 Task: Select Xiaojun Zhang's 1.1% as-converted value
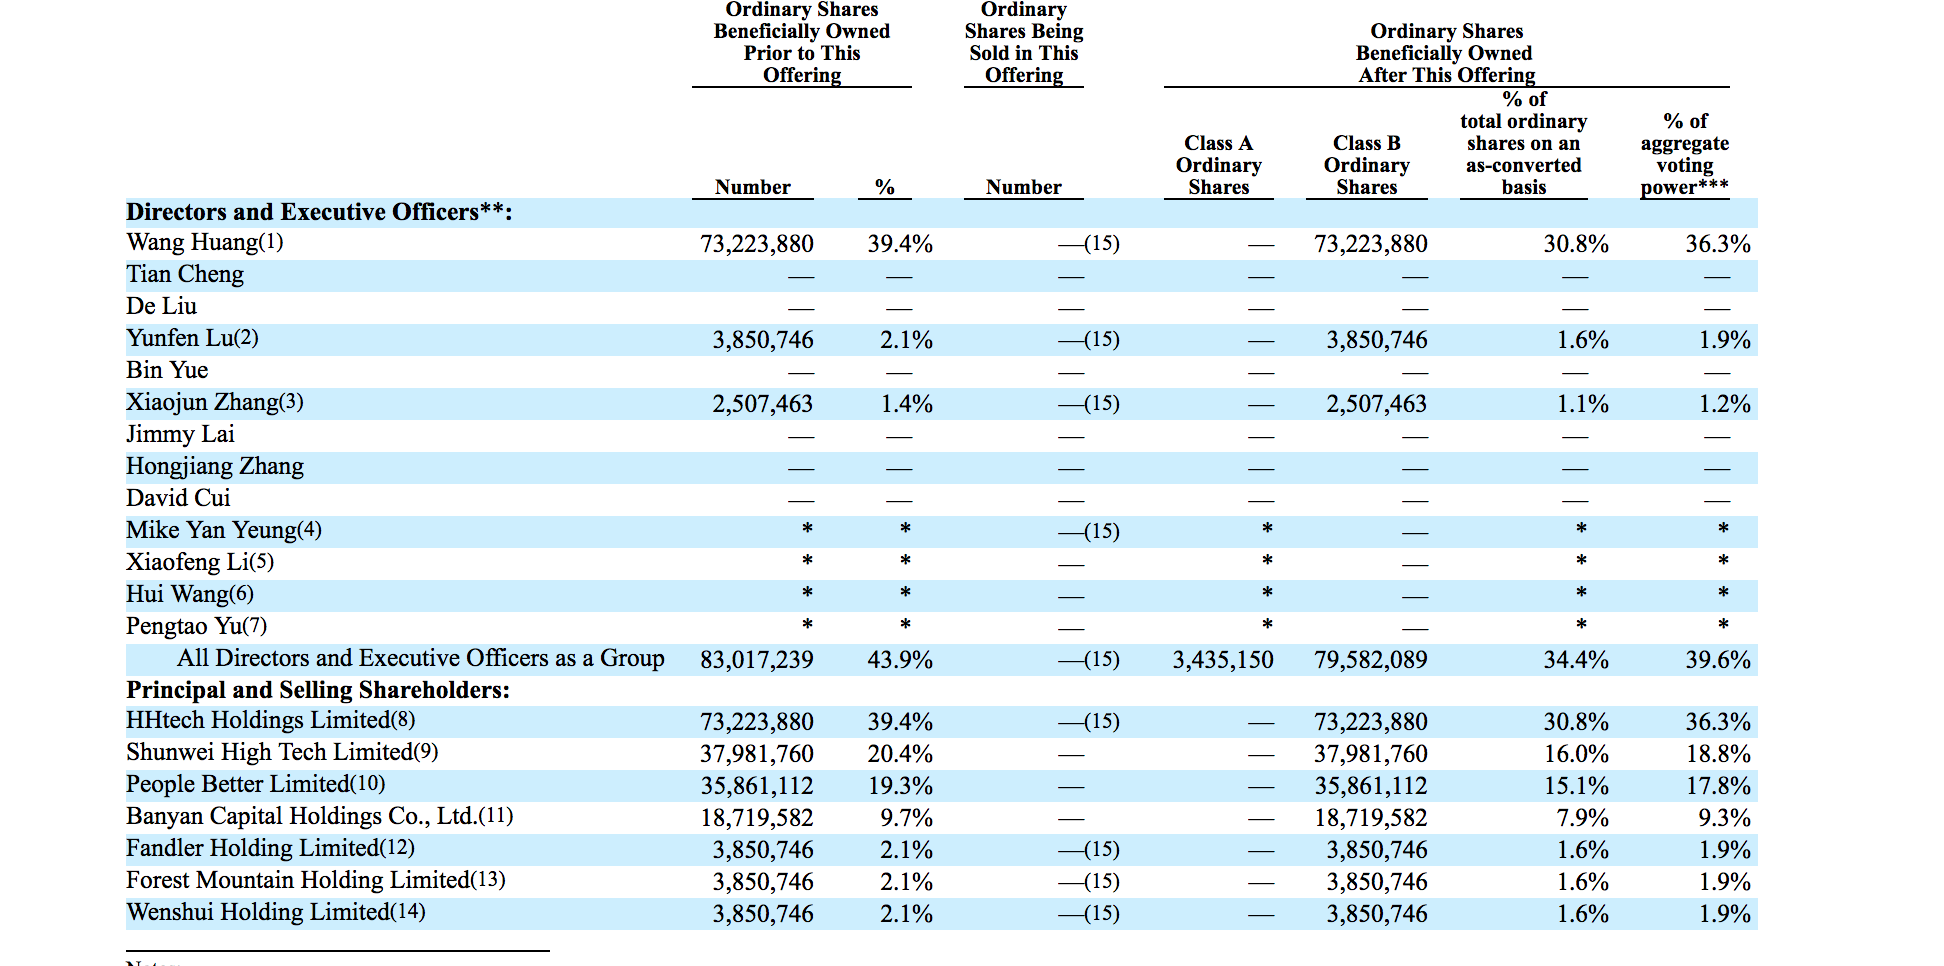(x=1582, y=404)
